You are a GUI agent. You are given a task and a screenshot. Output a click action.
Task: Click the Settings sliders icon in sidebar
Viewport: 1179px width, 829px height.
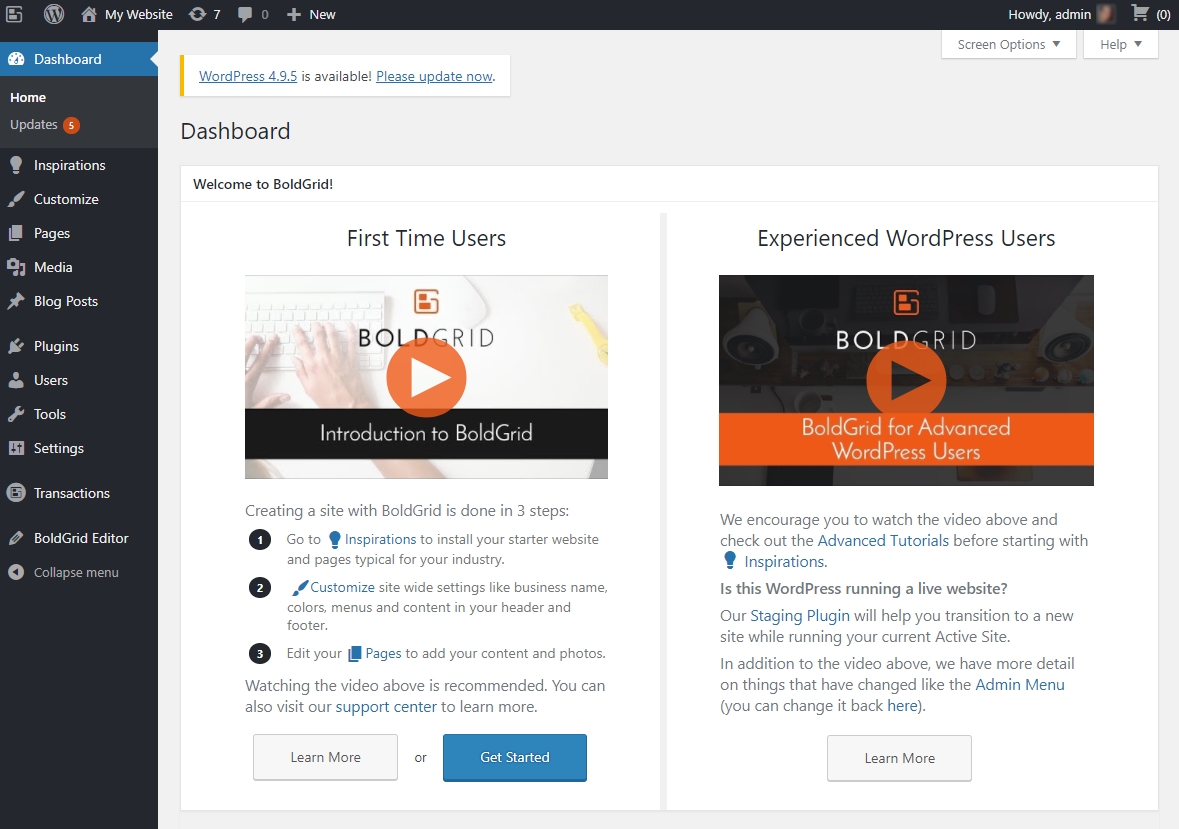point(16,448)
